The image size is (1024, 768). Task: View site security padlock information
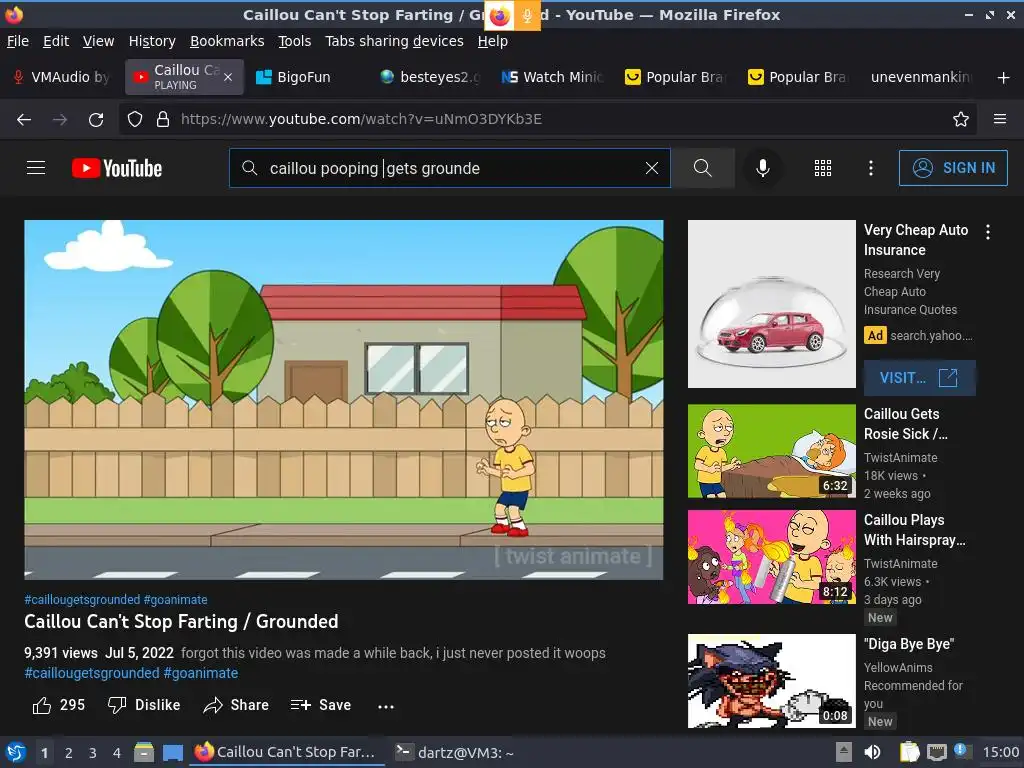163,120
